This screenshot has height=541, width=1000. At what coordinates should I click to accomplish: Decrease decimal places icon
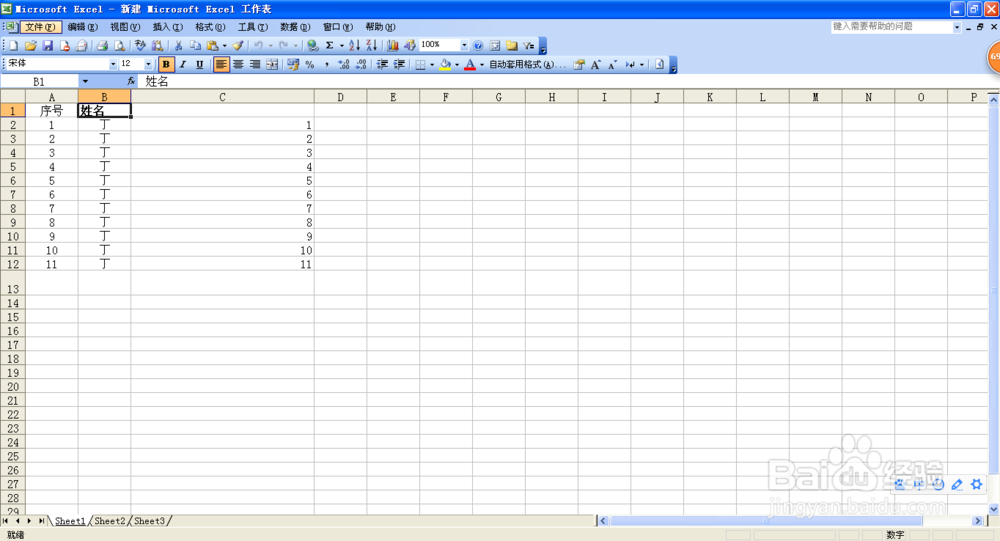pos(361,64)
